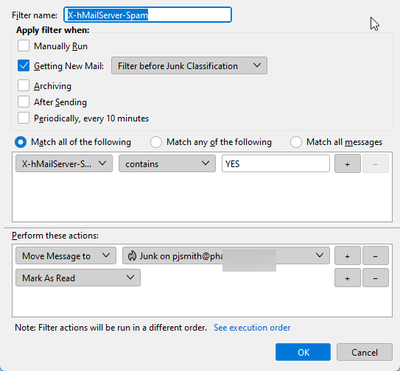
Task: Choose the Match all messages option
Action: (296, 142)
